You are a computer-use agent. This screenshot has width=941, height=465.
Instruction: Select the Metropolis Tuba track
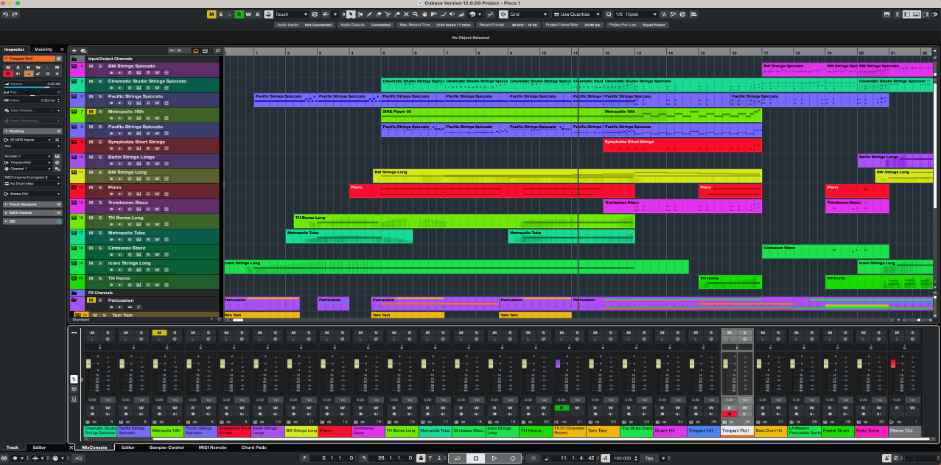click(x=145, y=236)
